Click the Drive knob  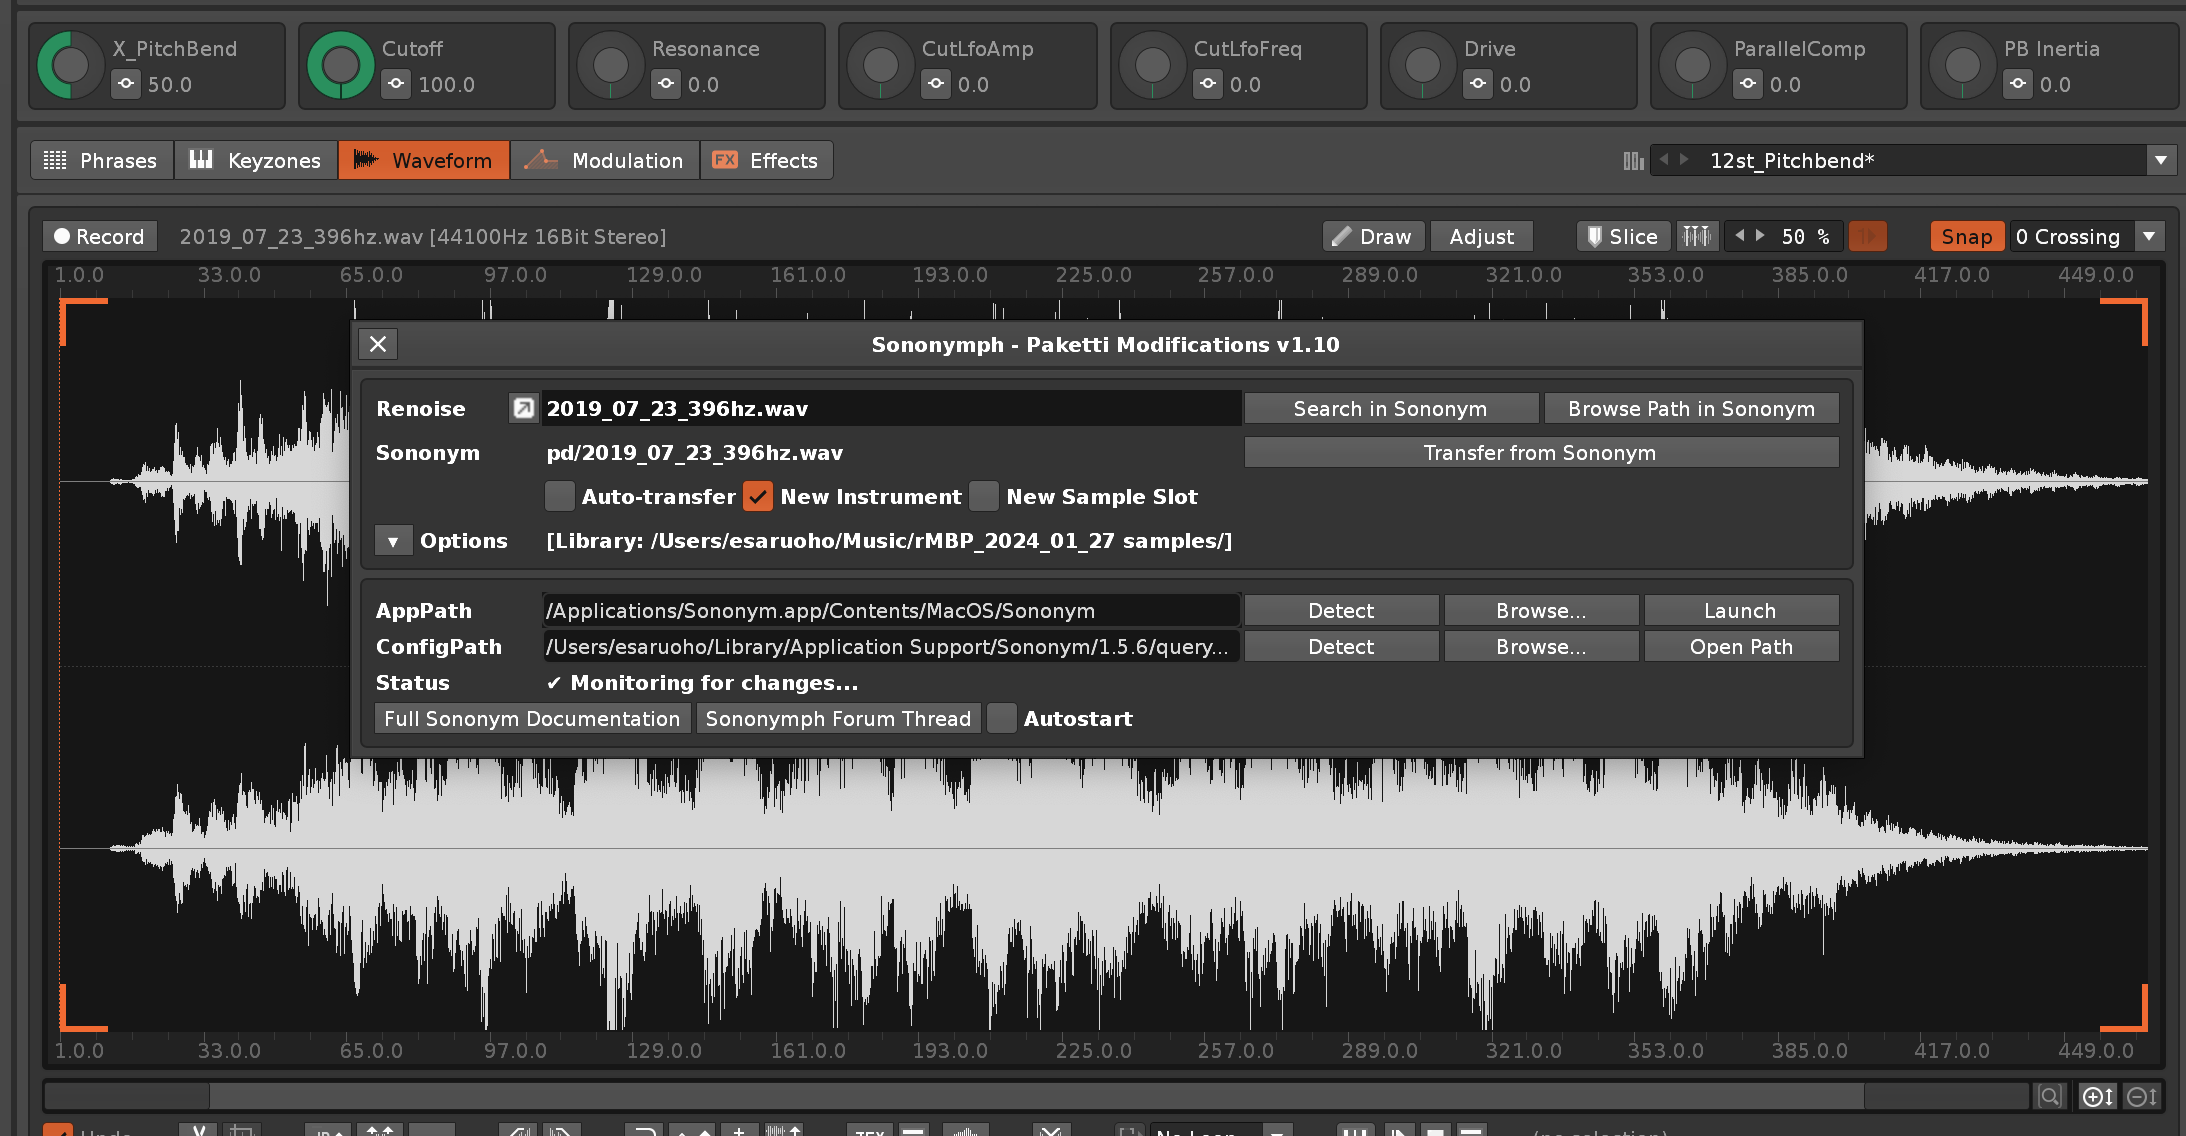[x=1422, y=66]
